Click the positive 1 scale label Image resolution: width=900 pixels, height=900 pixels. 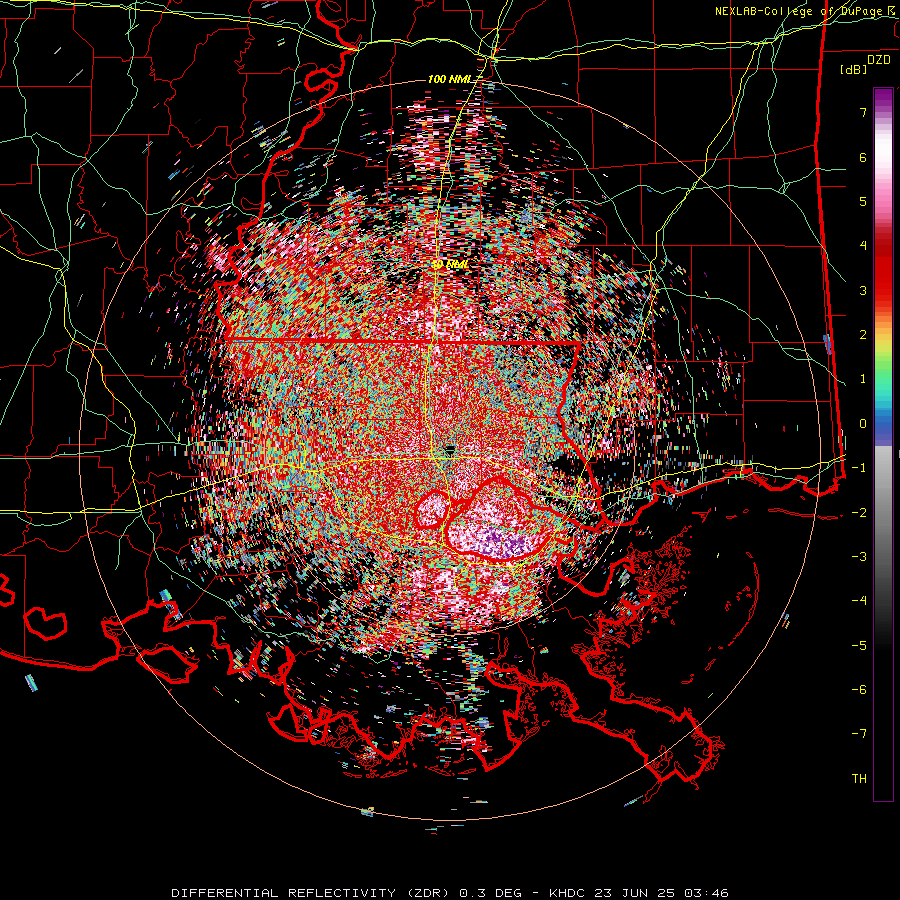pyautogui.click(x=863, y=379)
